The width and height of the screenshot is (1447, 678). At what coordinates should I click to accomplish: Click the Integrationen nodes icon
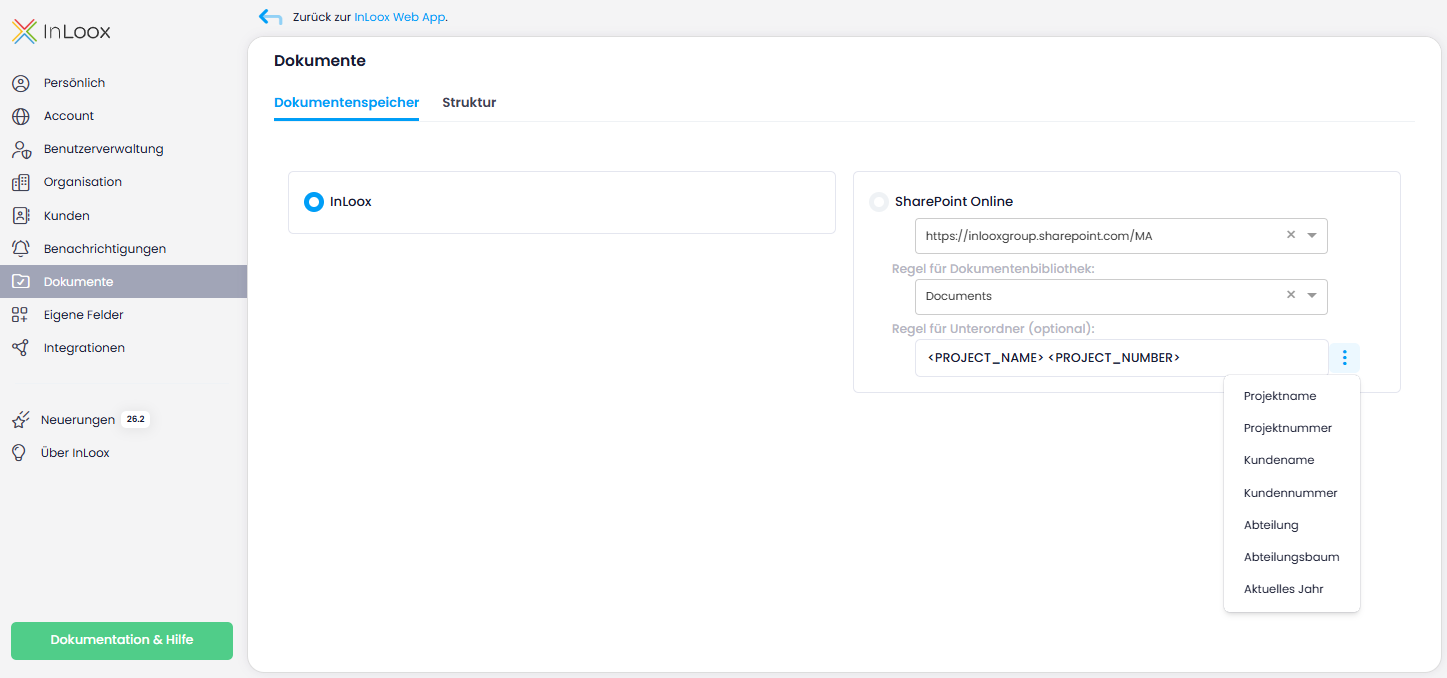[21, 348]
